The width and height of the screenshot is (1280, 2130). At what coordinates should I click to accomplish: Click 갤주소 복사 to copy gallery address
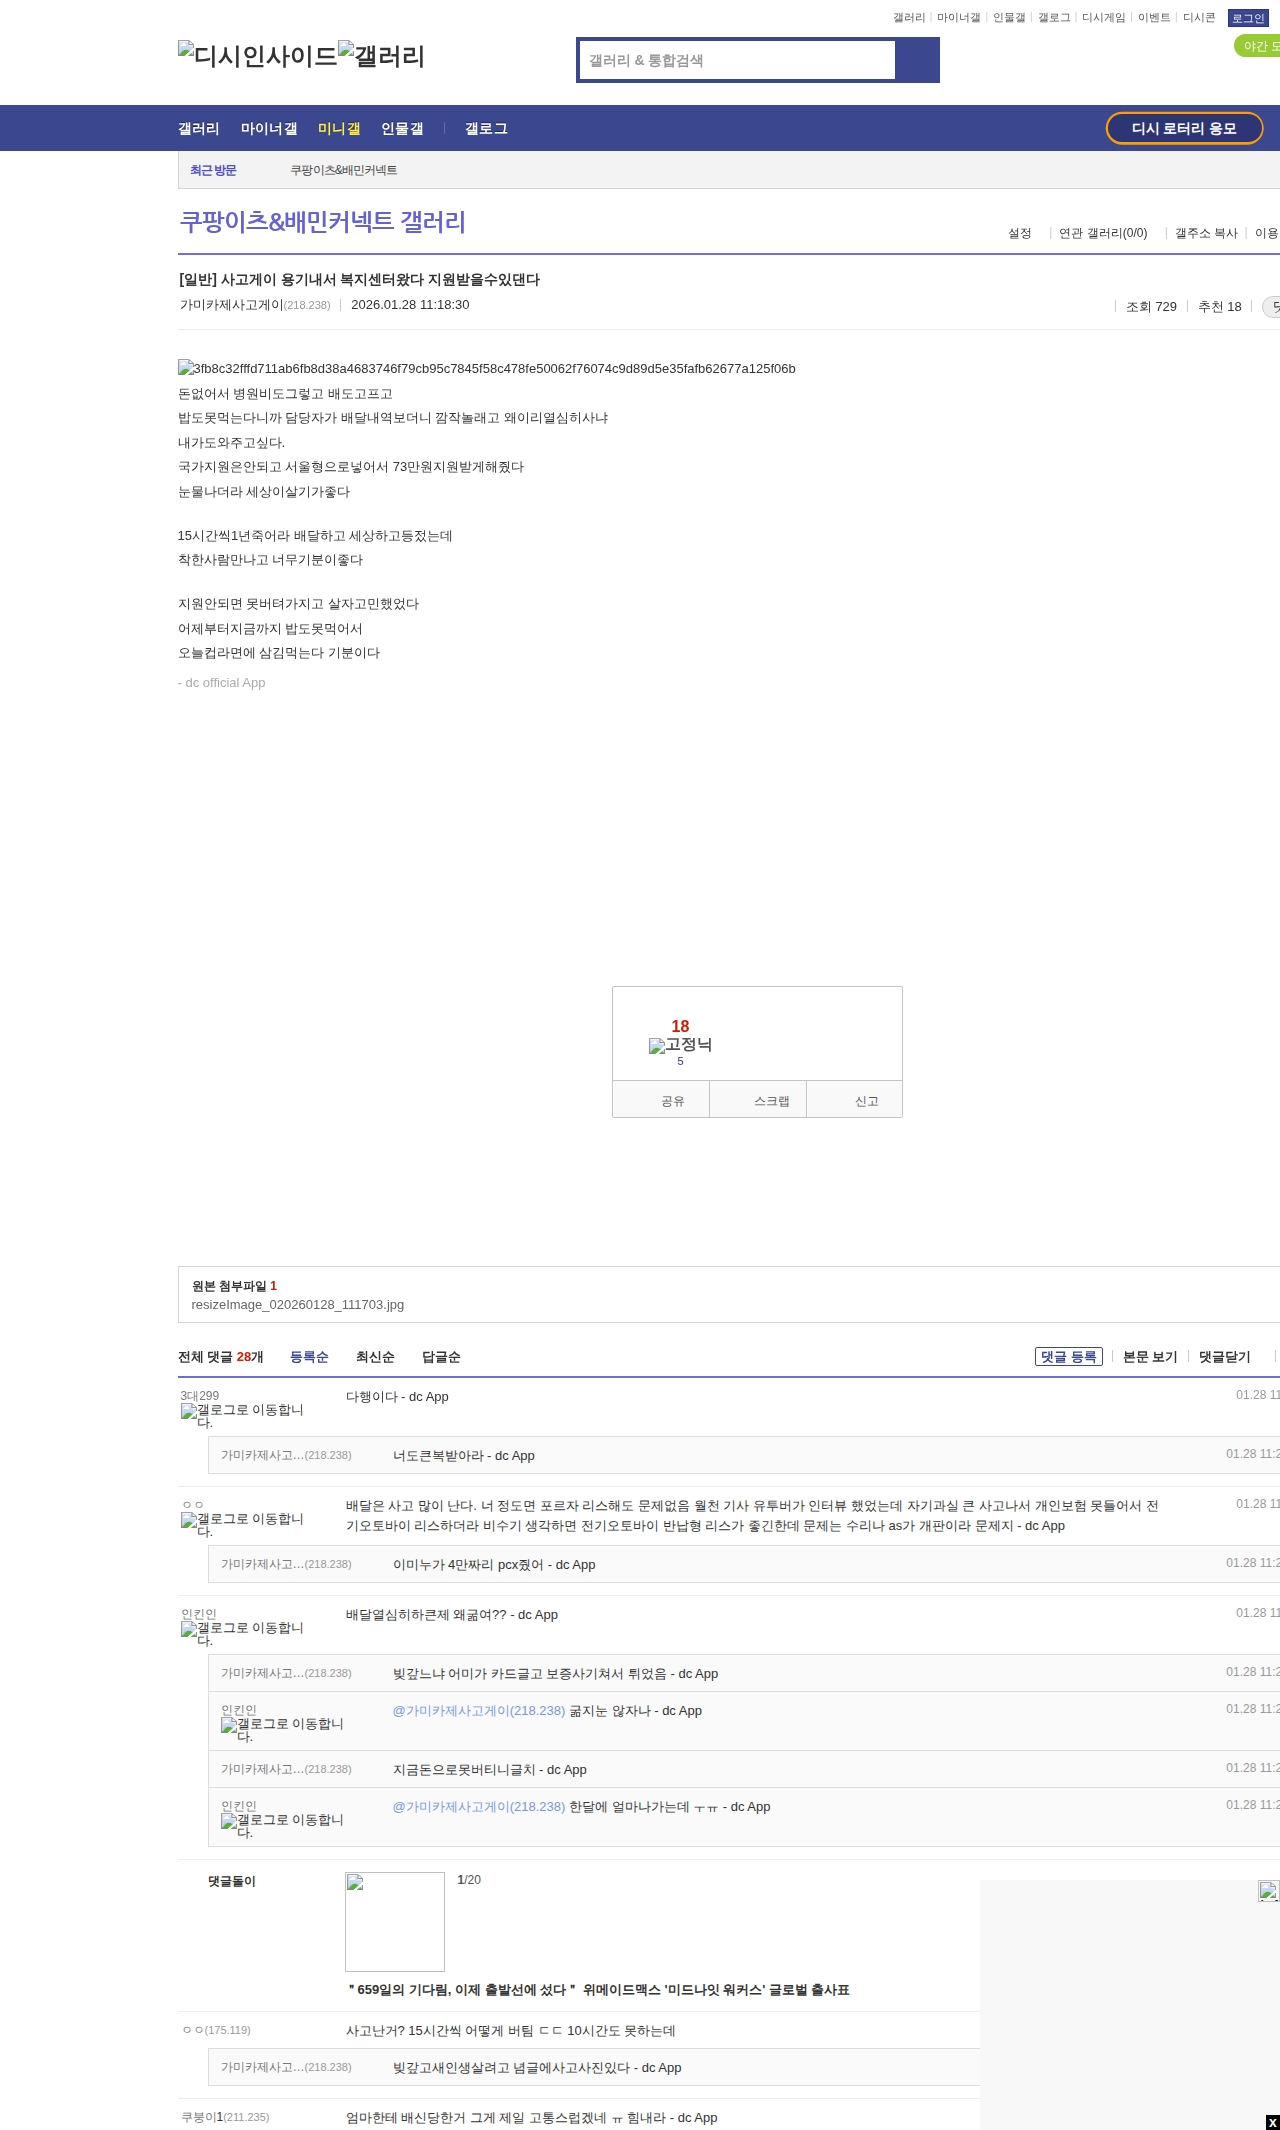pos(1206,233)
